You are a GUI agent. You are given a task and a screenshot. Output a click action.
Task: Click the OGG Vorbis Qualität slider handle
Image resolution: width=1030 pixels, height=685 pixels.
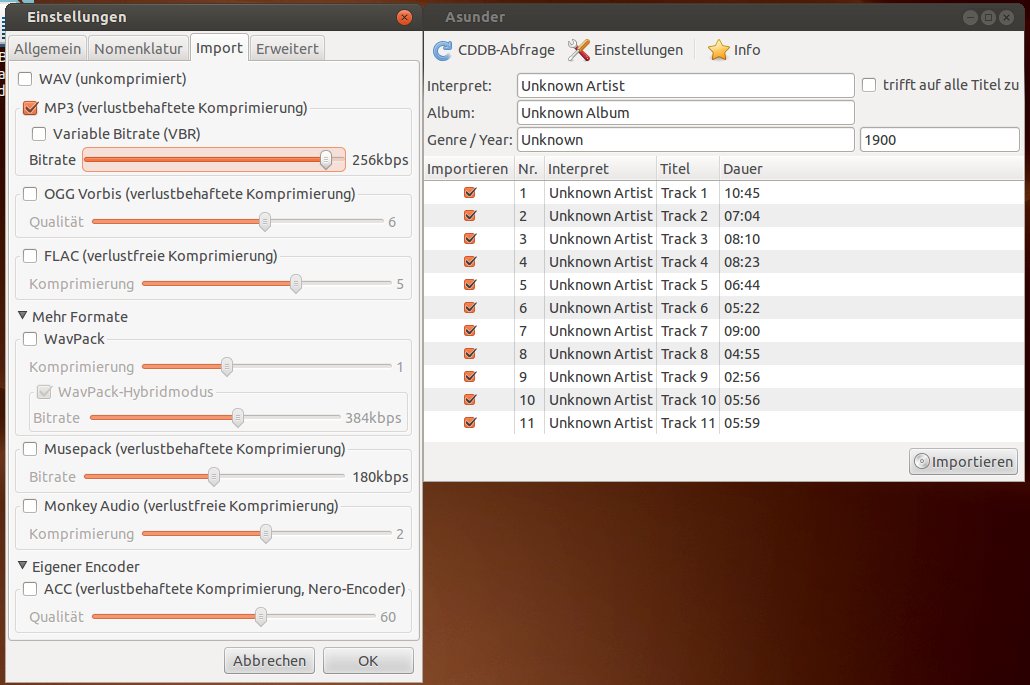[265, 222]
